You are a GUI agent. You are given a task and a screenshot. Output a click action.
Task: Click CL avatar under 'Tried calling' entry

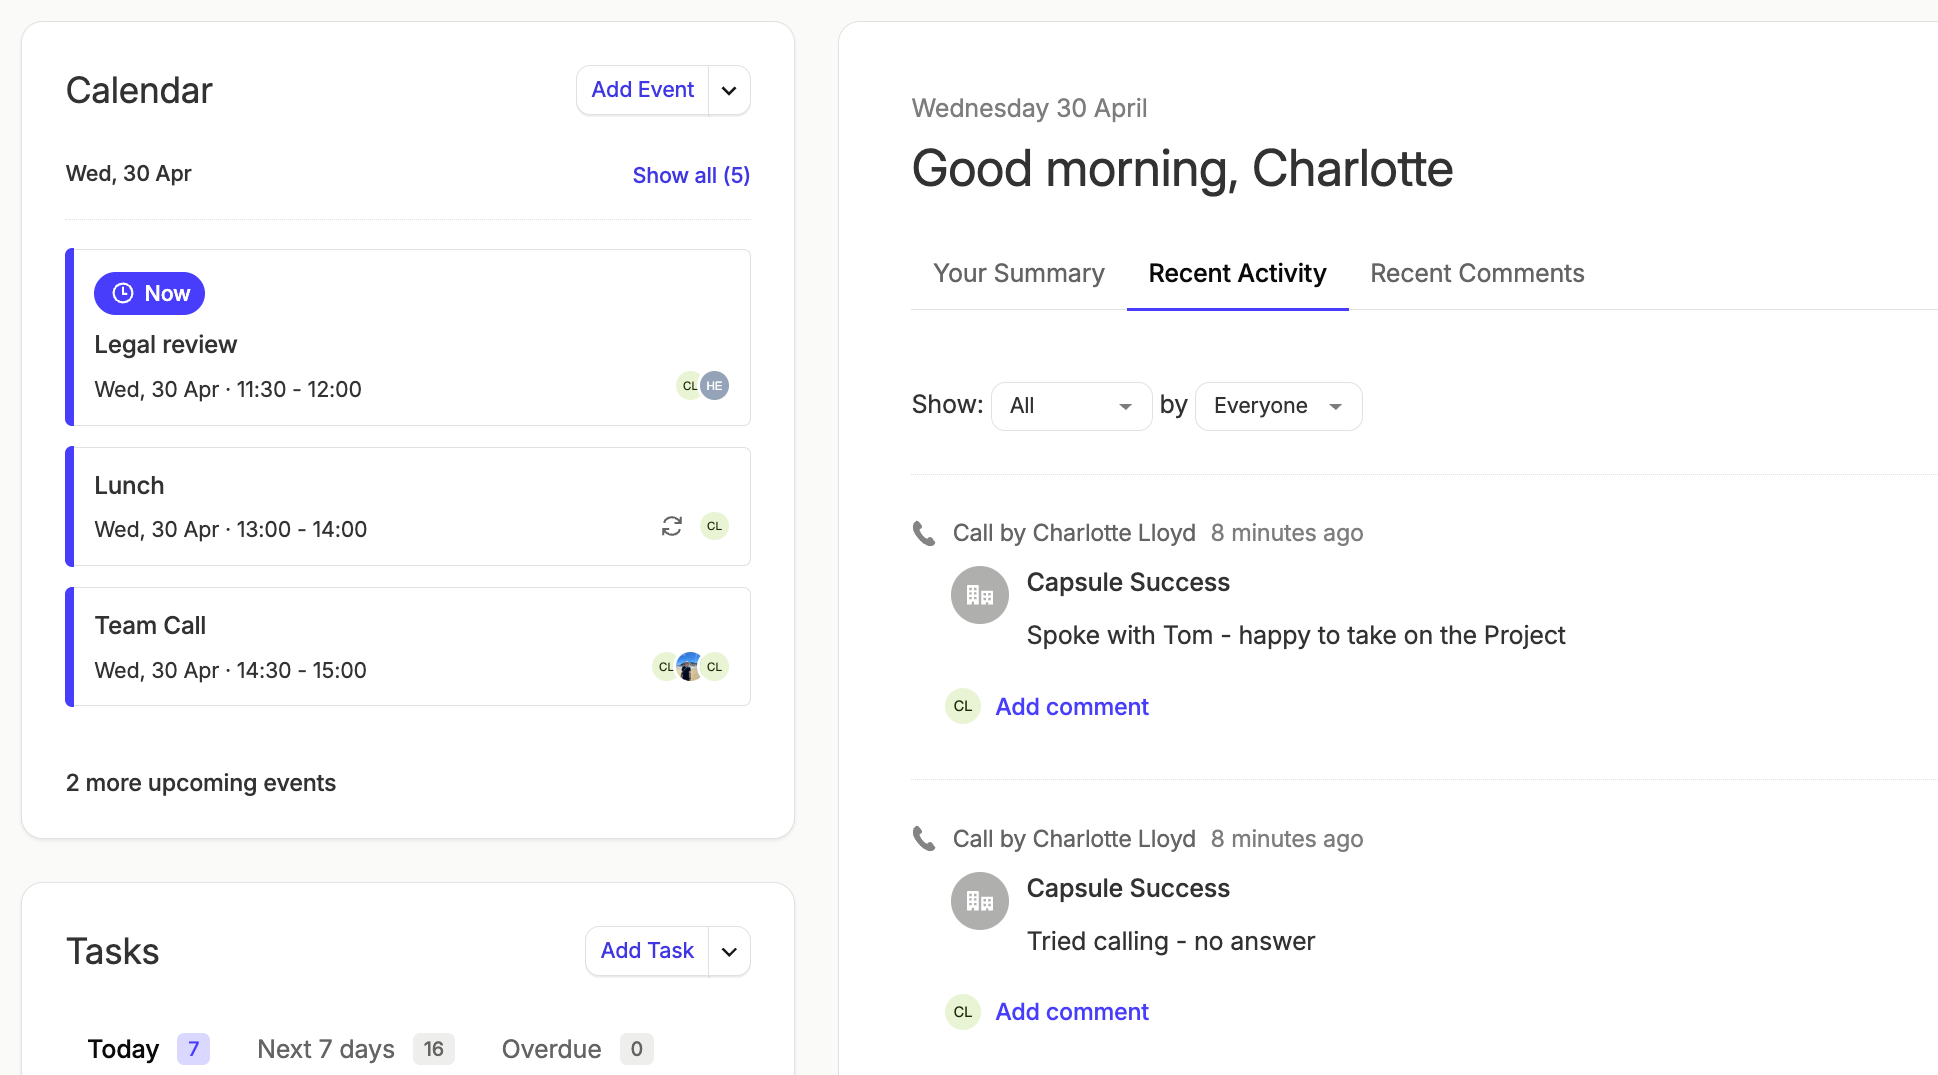pos(963,1012)
